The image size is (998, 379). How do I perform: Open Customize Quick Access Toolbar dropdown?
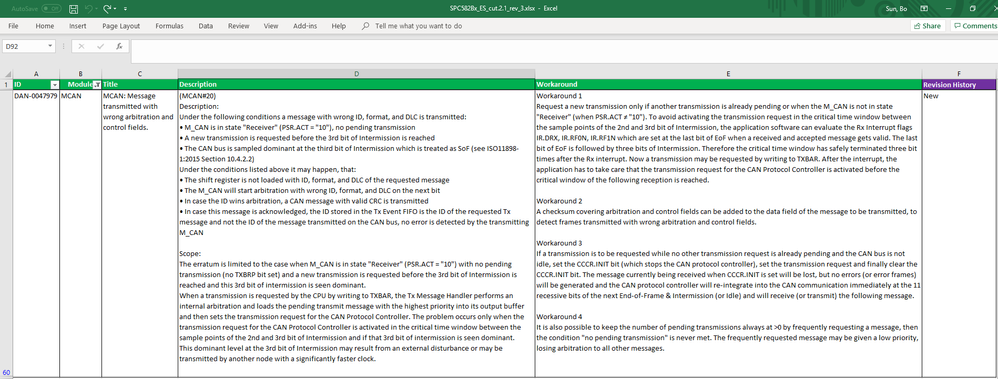tap(125, 9)
